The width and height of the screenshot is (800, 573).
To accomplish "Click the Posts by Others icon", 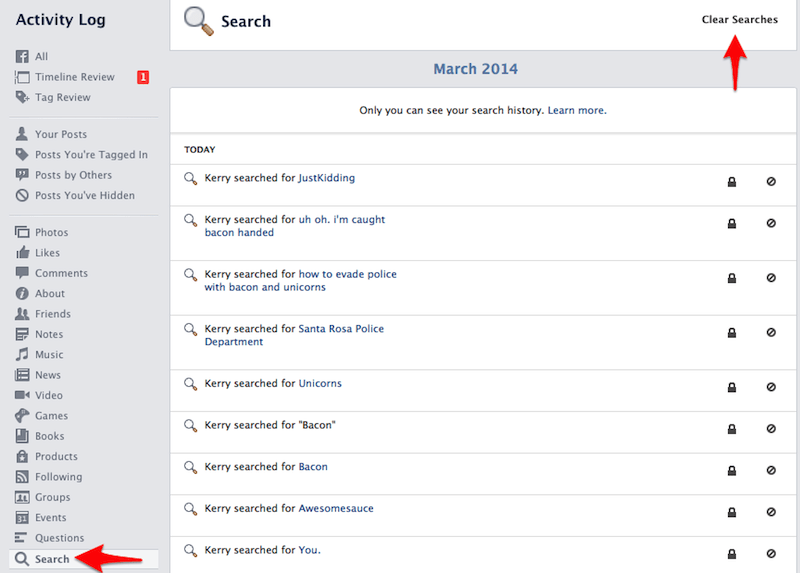I will [22, 175].
